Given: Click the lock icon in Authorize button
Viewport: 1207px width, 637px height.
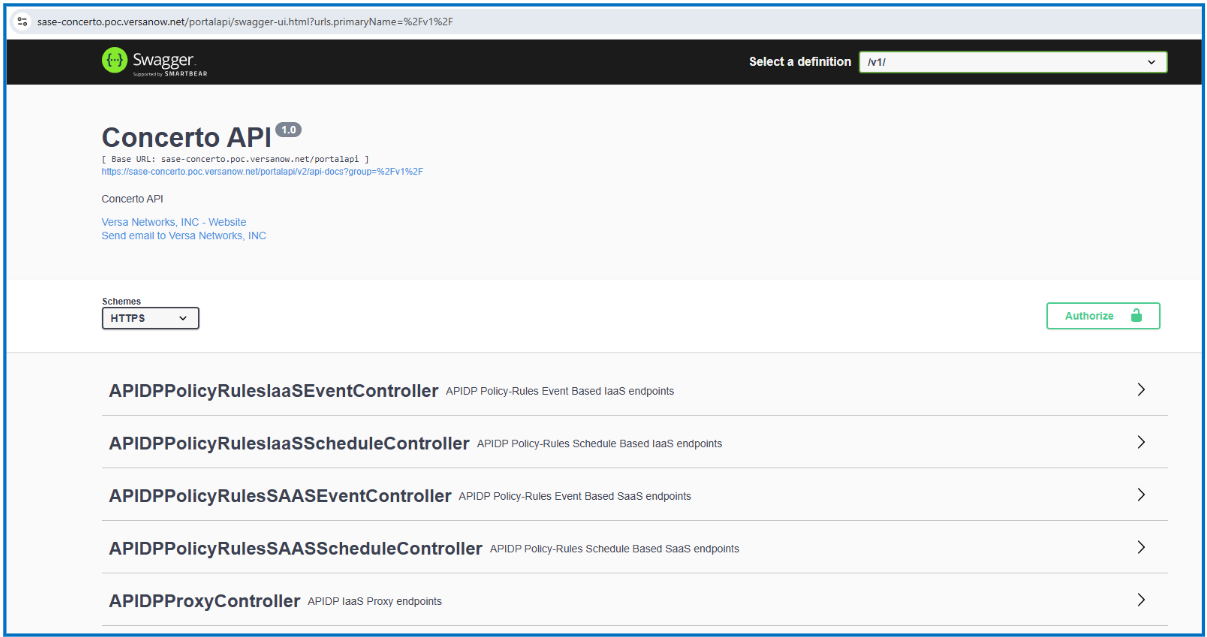Looking at the screenshot, I should pyautogui.click(x=1136, y=316).
